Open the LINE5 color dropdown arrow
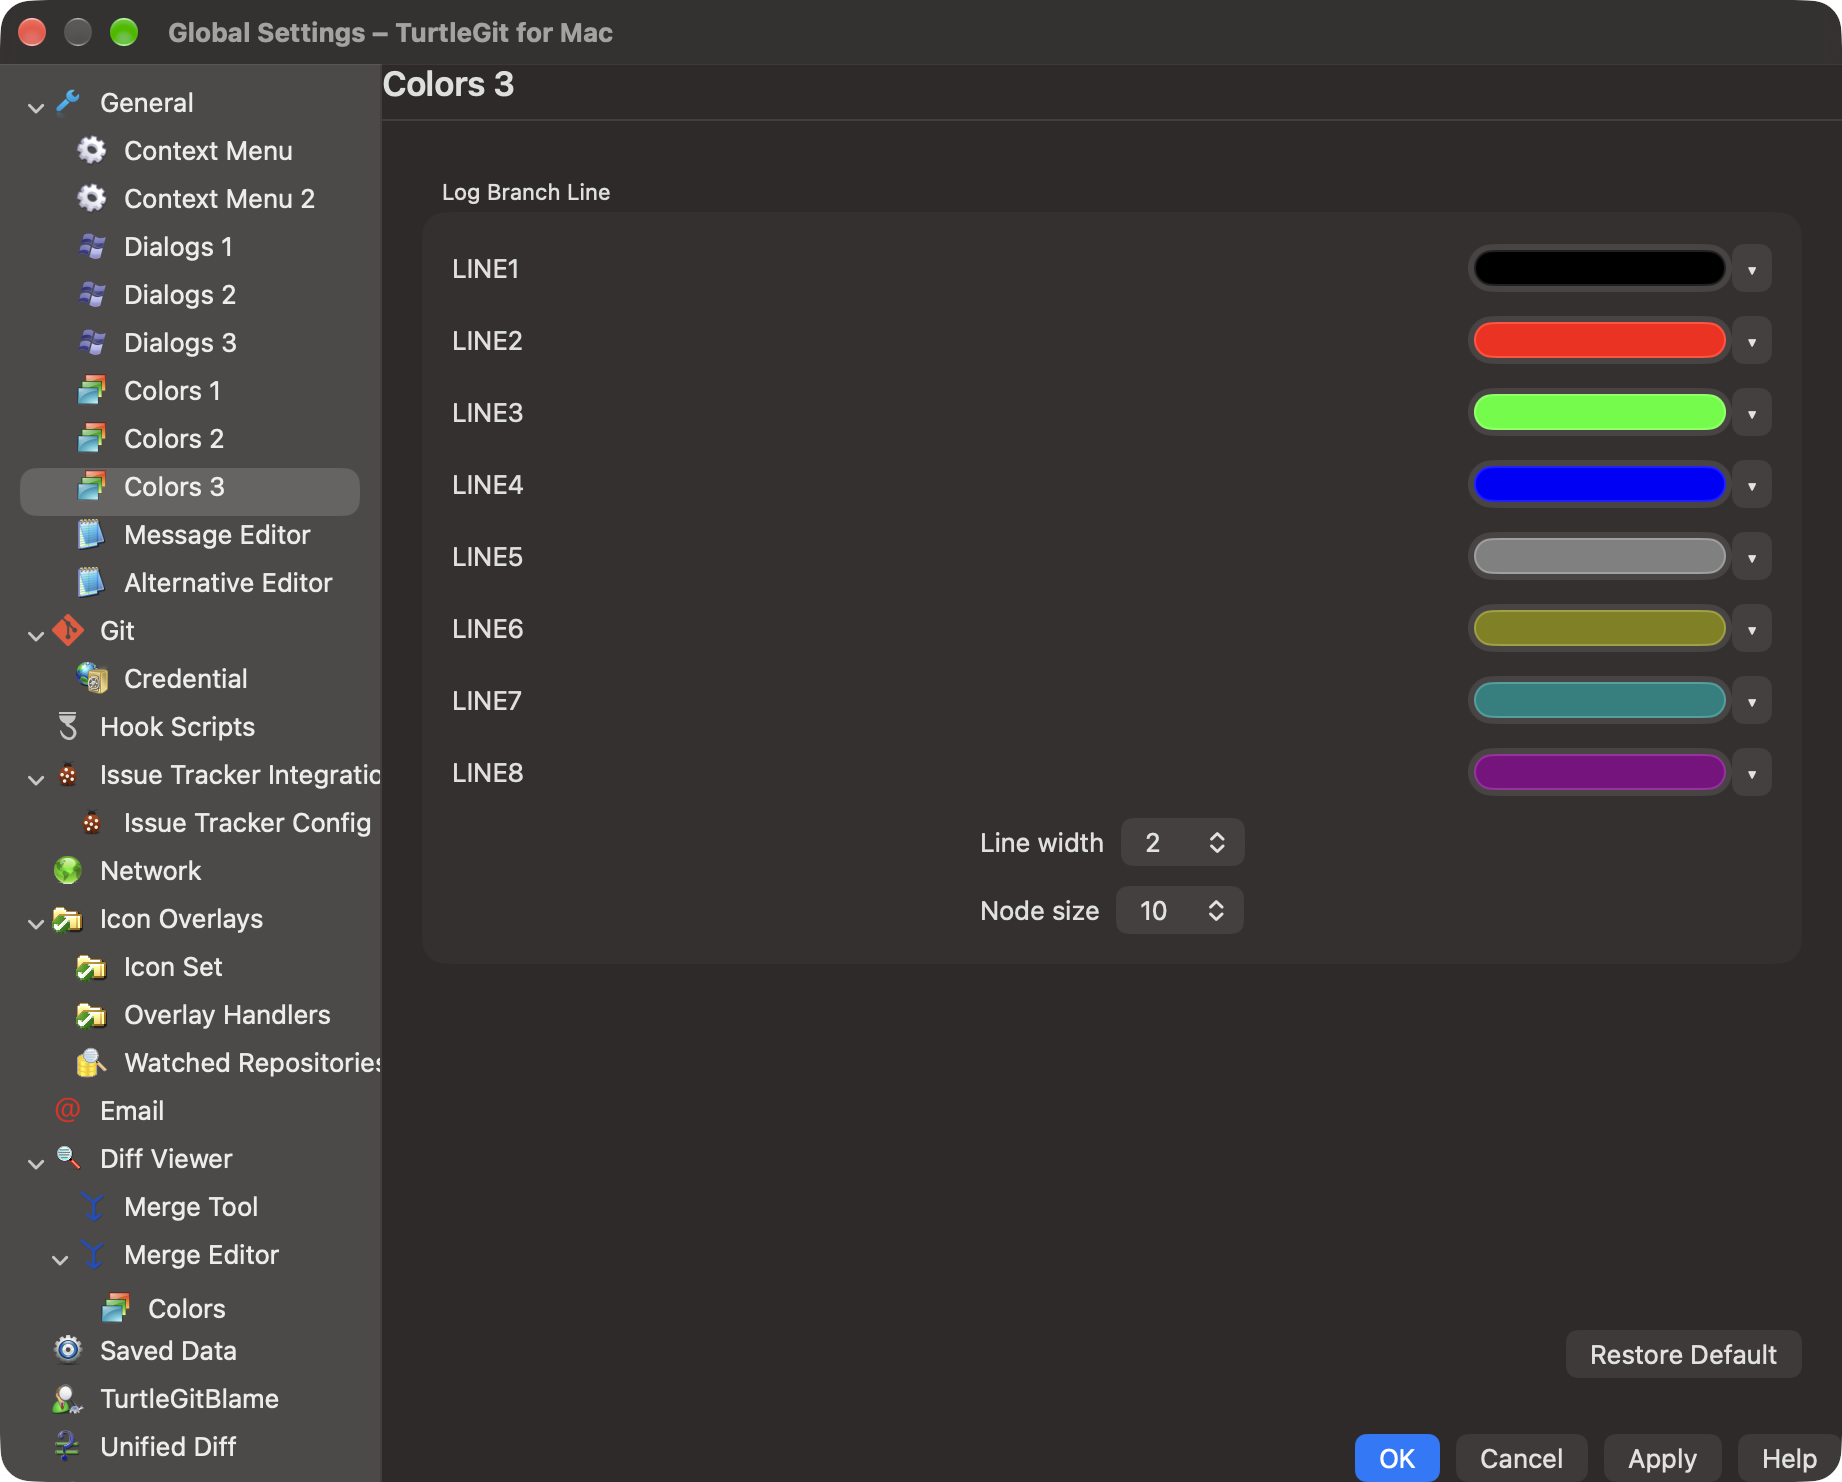The width and height of the screenshot is (1842, 1482). pos(1752,557)
